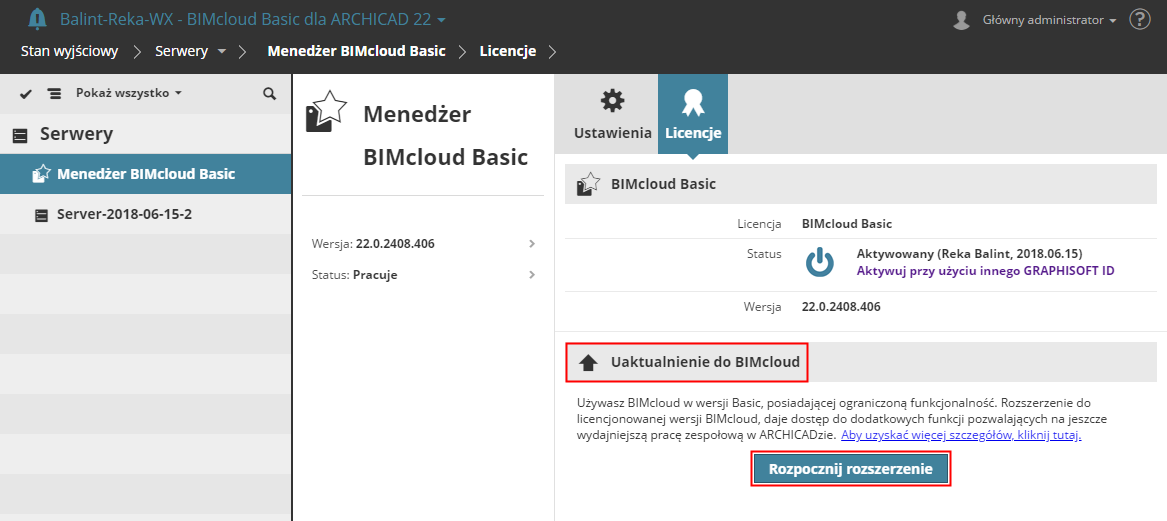Expand the Wersja 22.0.2408.406 row chevron
Screen dimensions: 1167x521
(531, 243)
